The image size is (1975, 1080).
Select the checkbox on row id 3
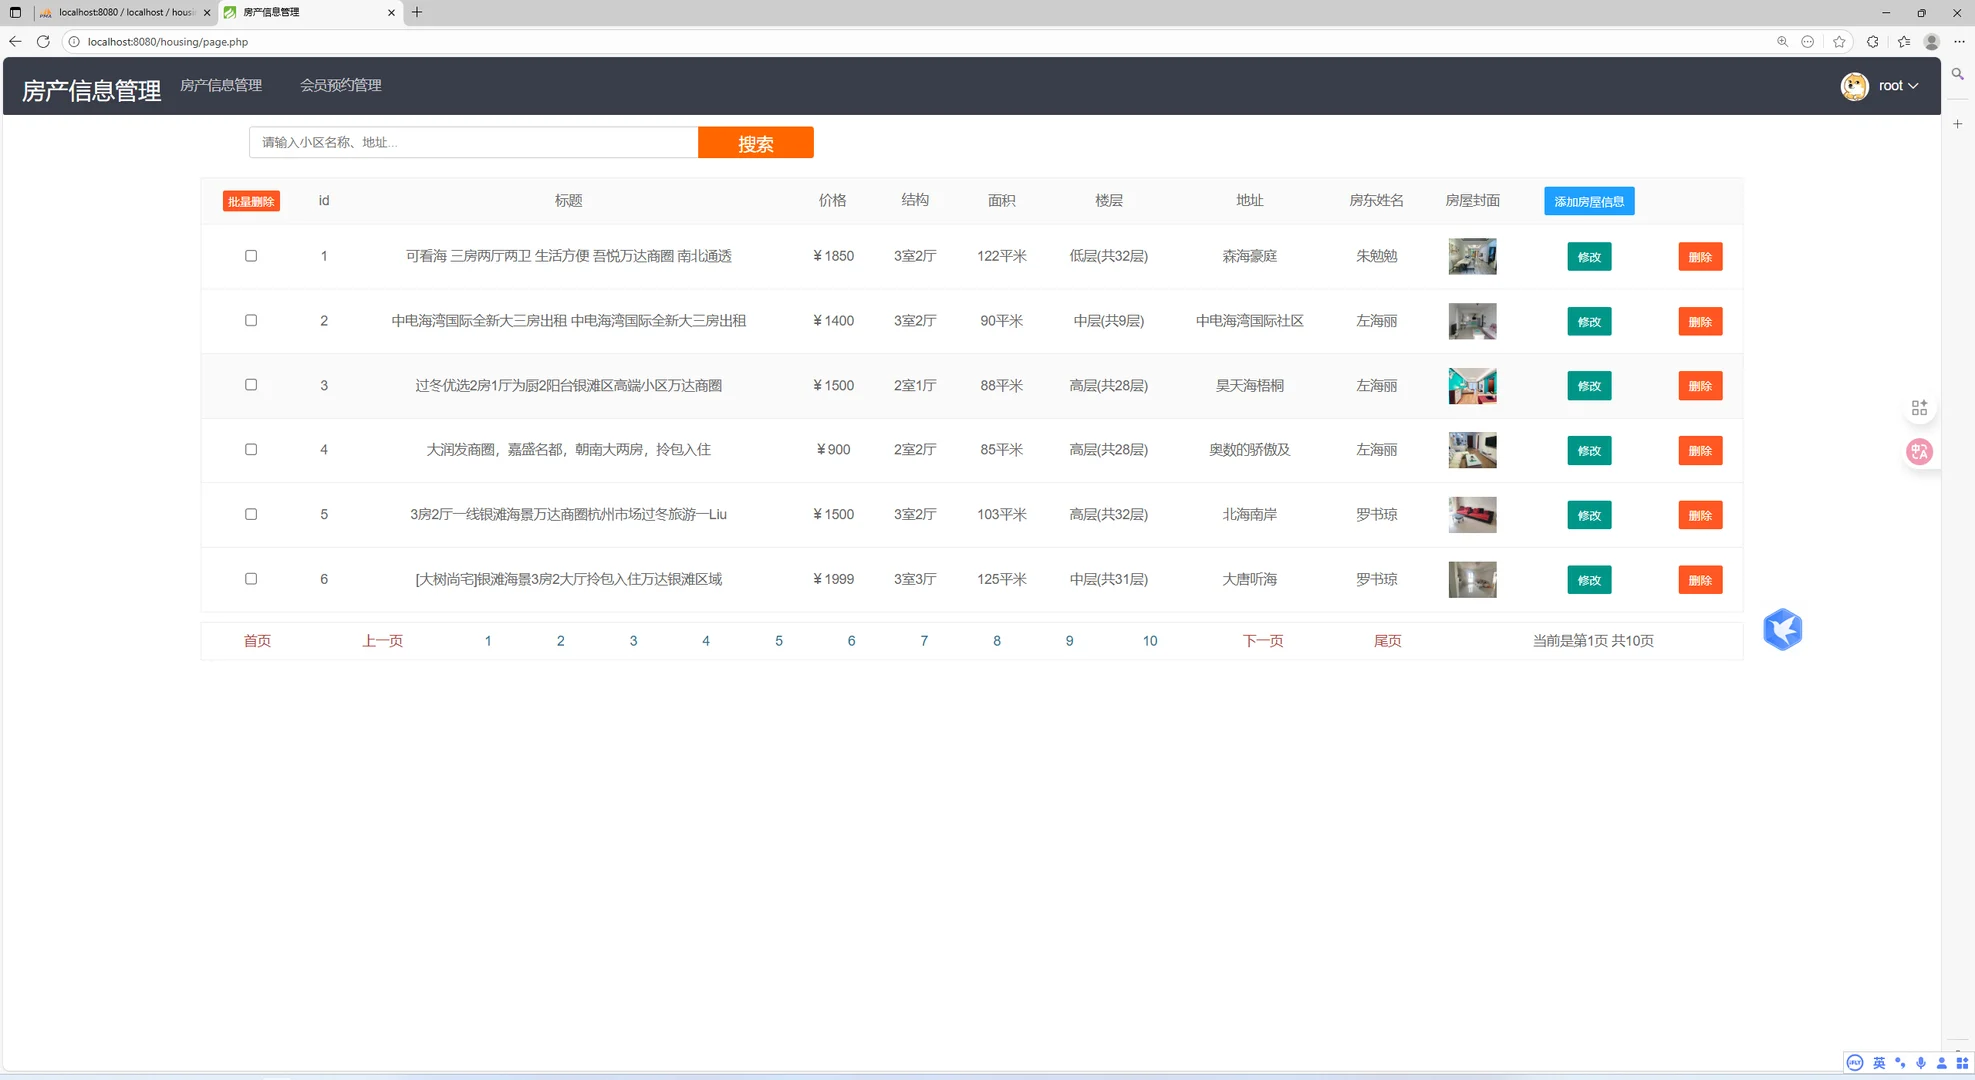(x=251, y=384)
